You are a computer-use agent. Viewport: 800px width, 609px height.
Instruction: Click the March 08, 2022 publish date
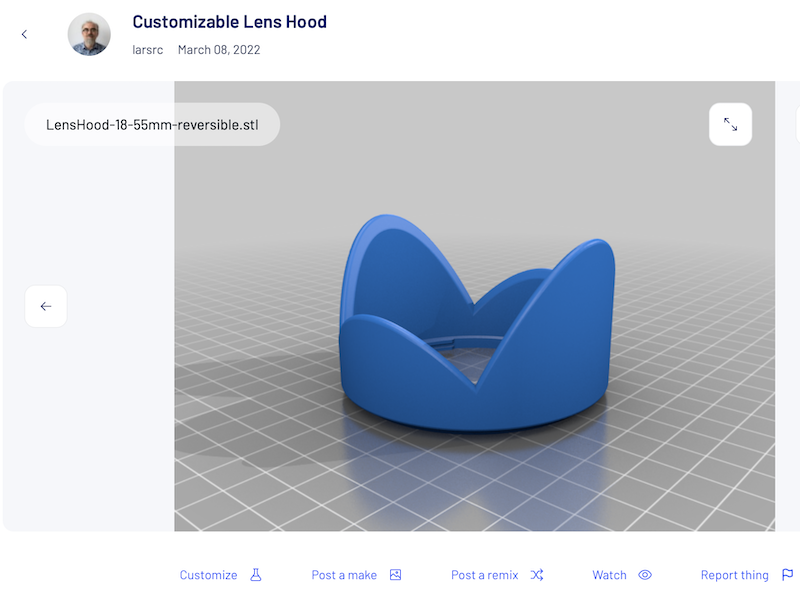[x=218, y=49]
